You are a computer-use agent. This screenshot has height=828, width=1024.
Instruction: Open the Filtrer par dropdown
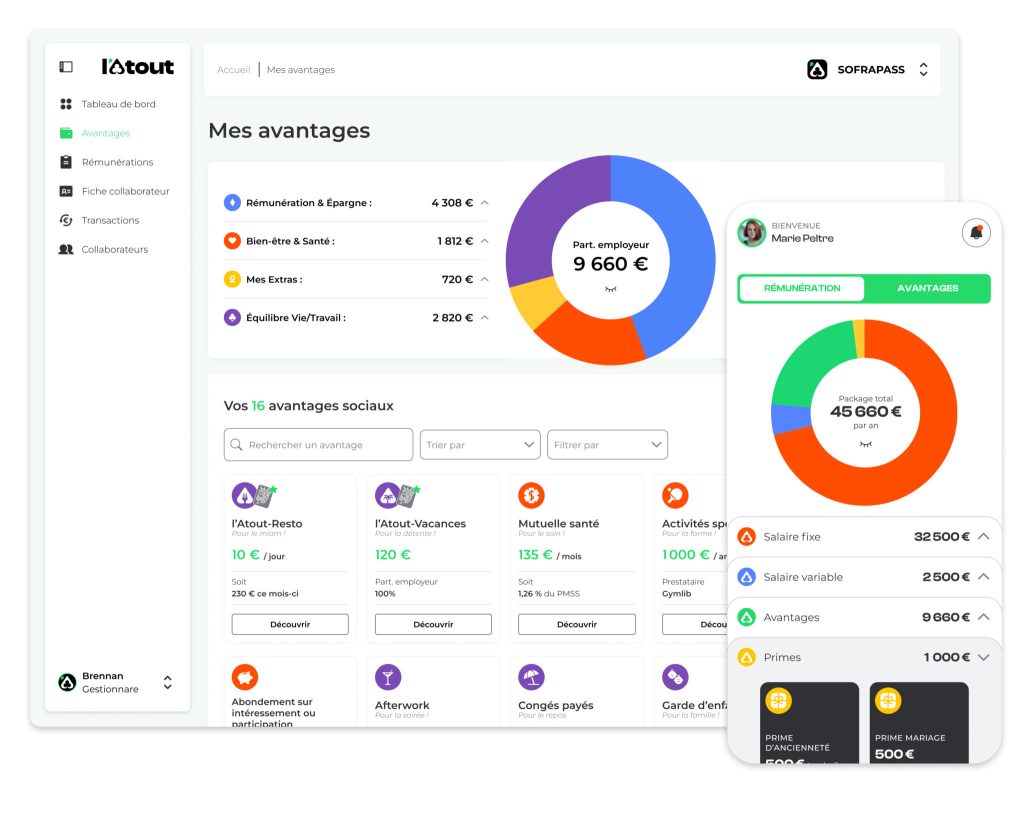pyautogui.click(x=607, y=445)
